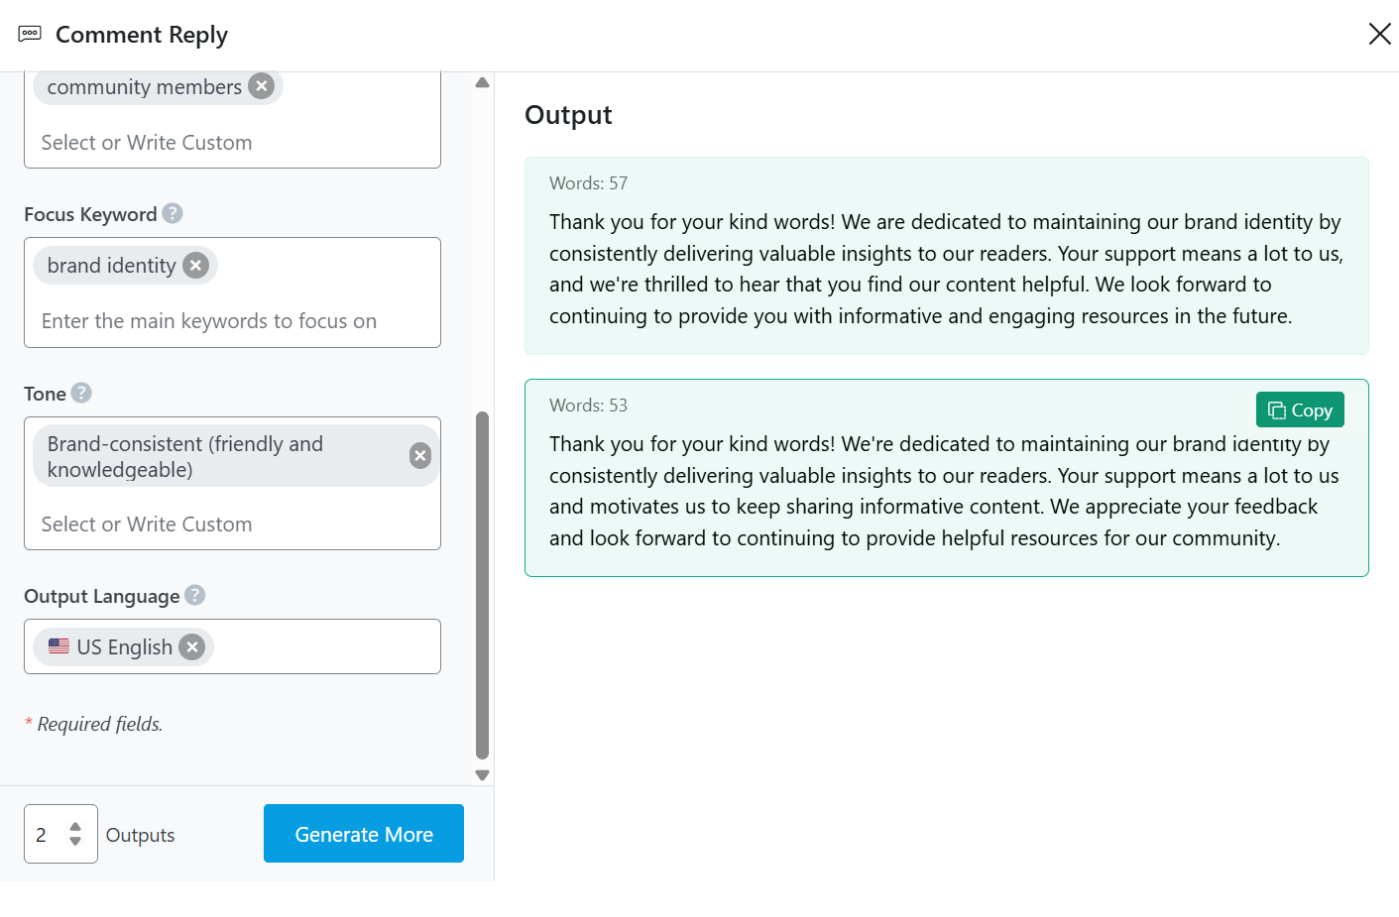1399x917 pixels.
Task: Remove the 'brand identity' keyword tag
Action: click(x=196, y=265)
